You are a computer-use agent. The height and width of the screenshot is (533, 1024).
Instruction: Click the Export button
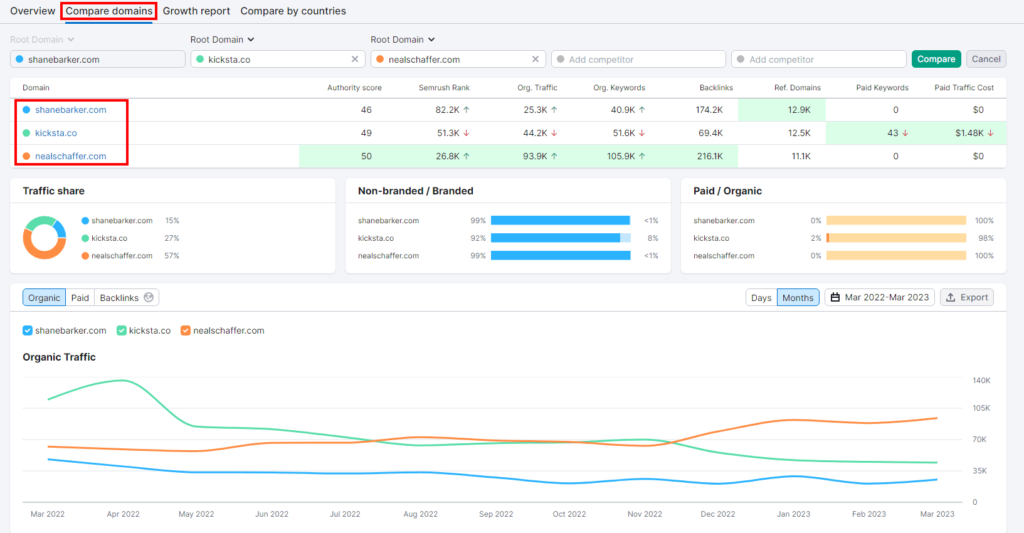click(x=967, y=297)
